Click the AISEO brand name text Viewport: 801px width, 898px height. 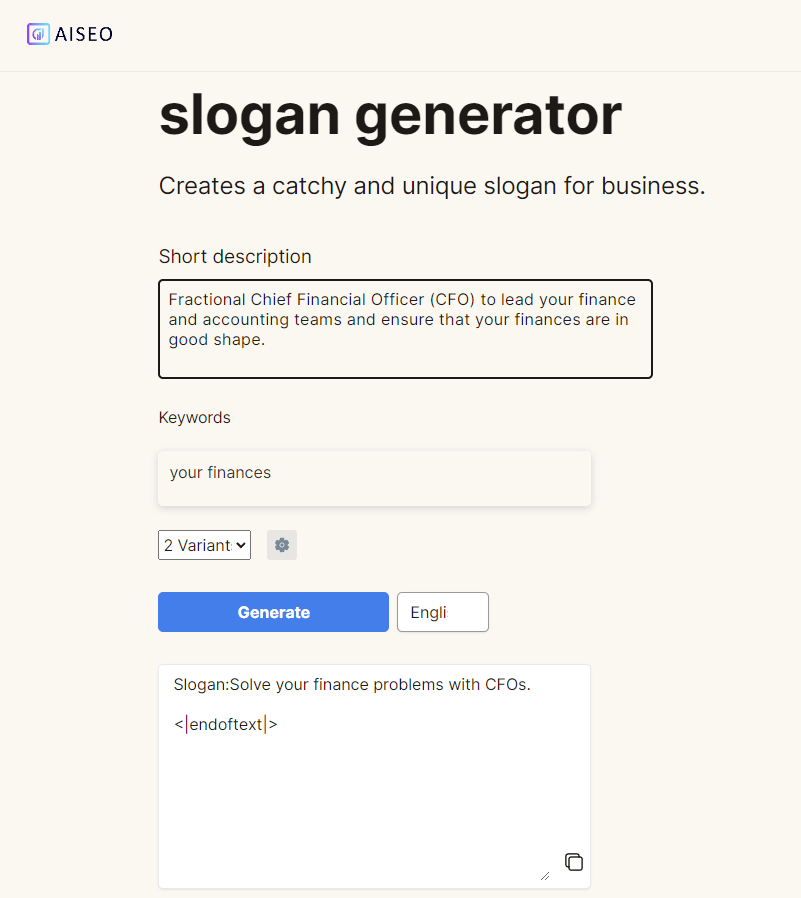[x=84, y=34]
